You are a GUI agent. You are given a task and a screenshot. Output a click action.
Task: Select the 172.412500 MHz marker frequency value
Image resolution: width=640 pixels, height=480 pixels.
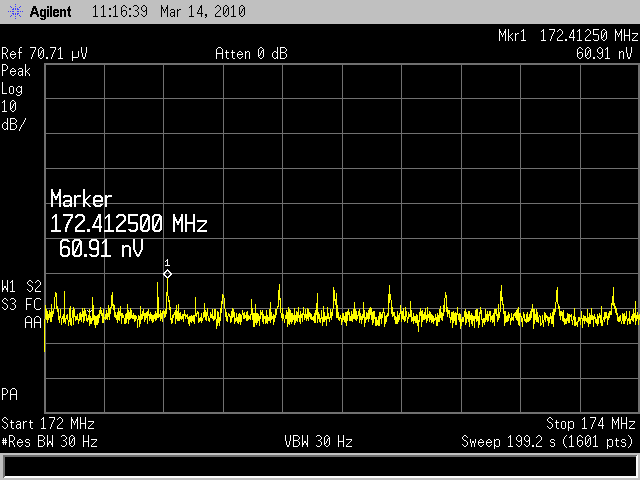(128, 221)
